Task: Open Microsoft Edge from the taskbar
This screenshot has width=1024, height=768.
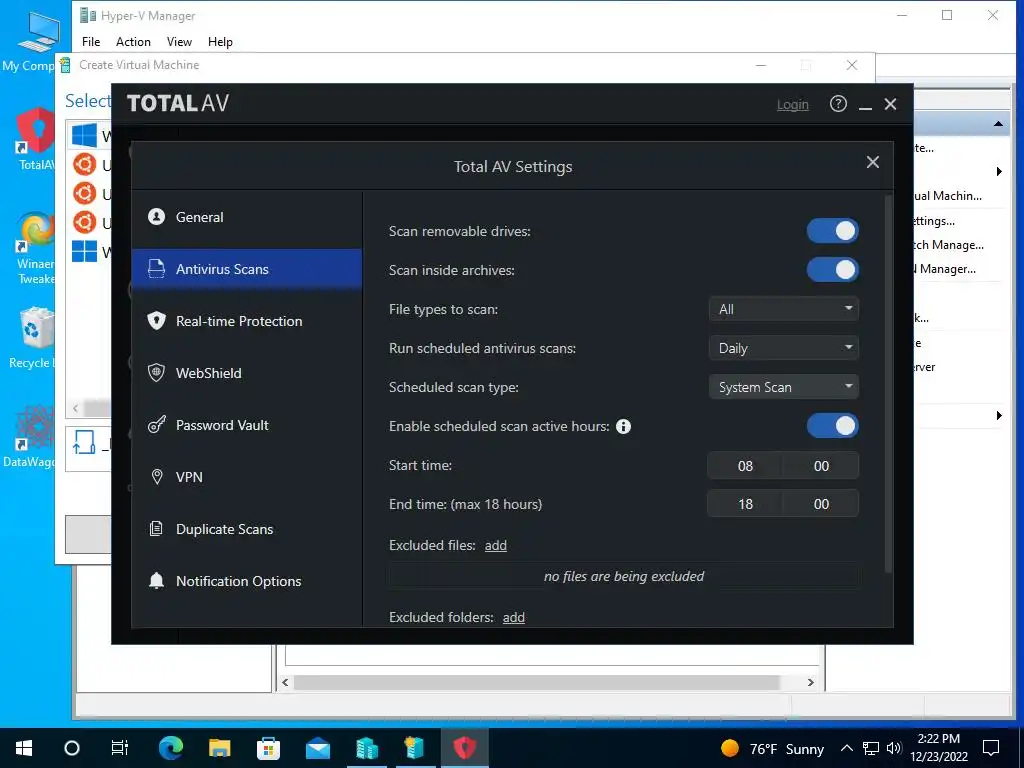Action: click(x=171, y=748)
